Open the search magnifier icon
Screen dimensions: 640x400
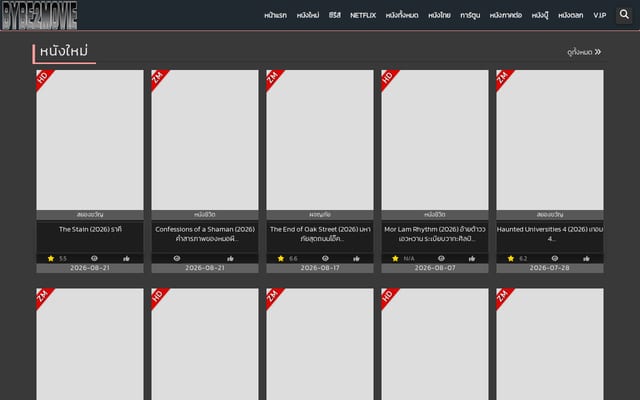[x=624, y=15]
